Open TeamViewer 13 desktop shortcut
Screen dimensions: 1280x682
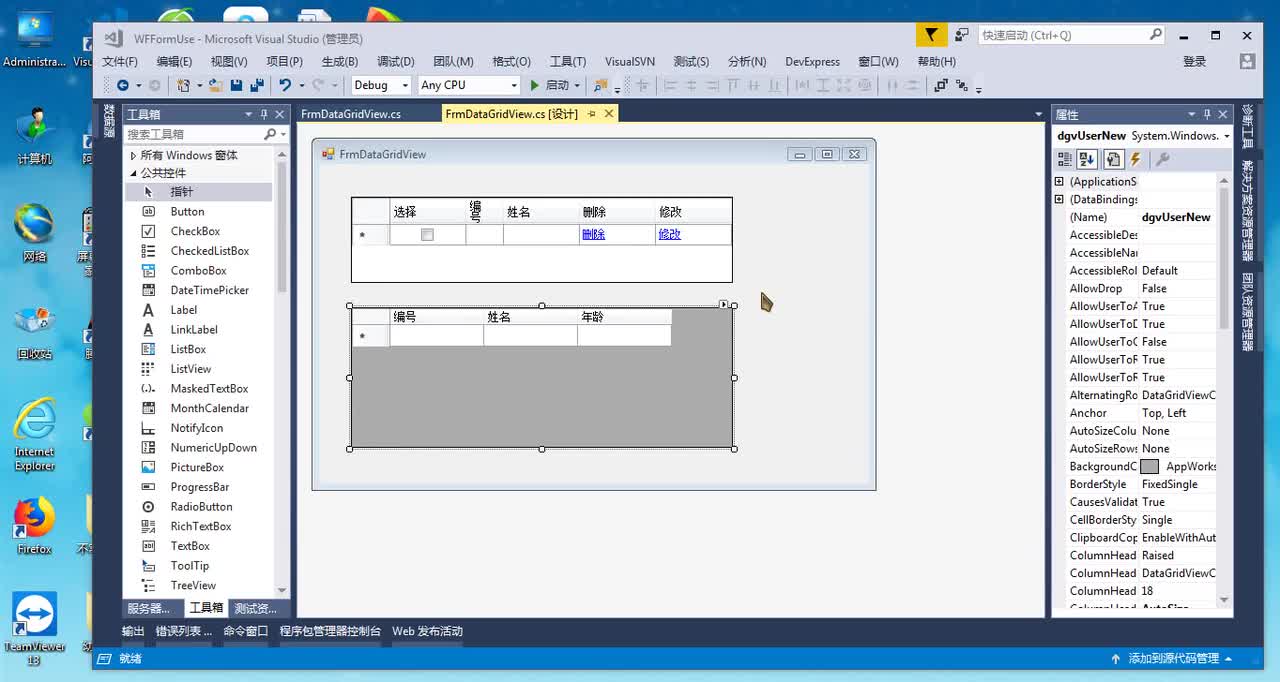(x=34, y=630)
